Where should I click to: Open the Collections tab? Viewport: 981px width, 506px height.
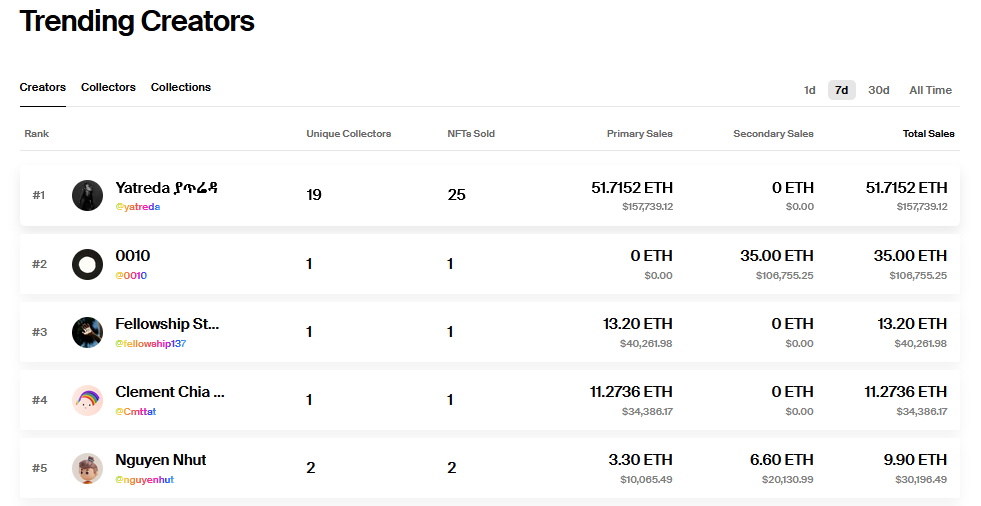pyautogui.click(x=181, y=88)
